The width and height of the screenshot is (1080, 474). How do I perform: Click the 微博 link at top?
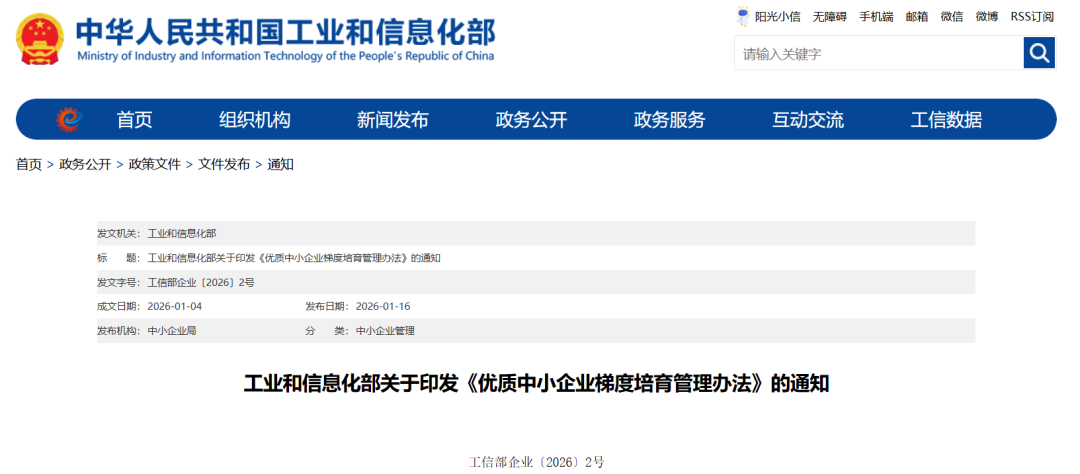[987, 17]
